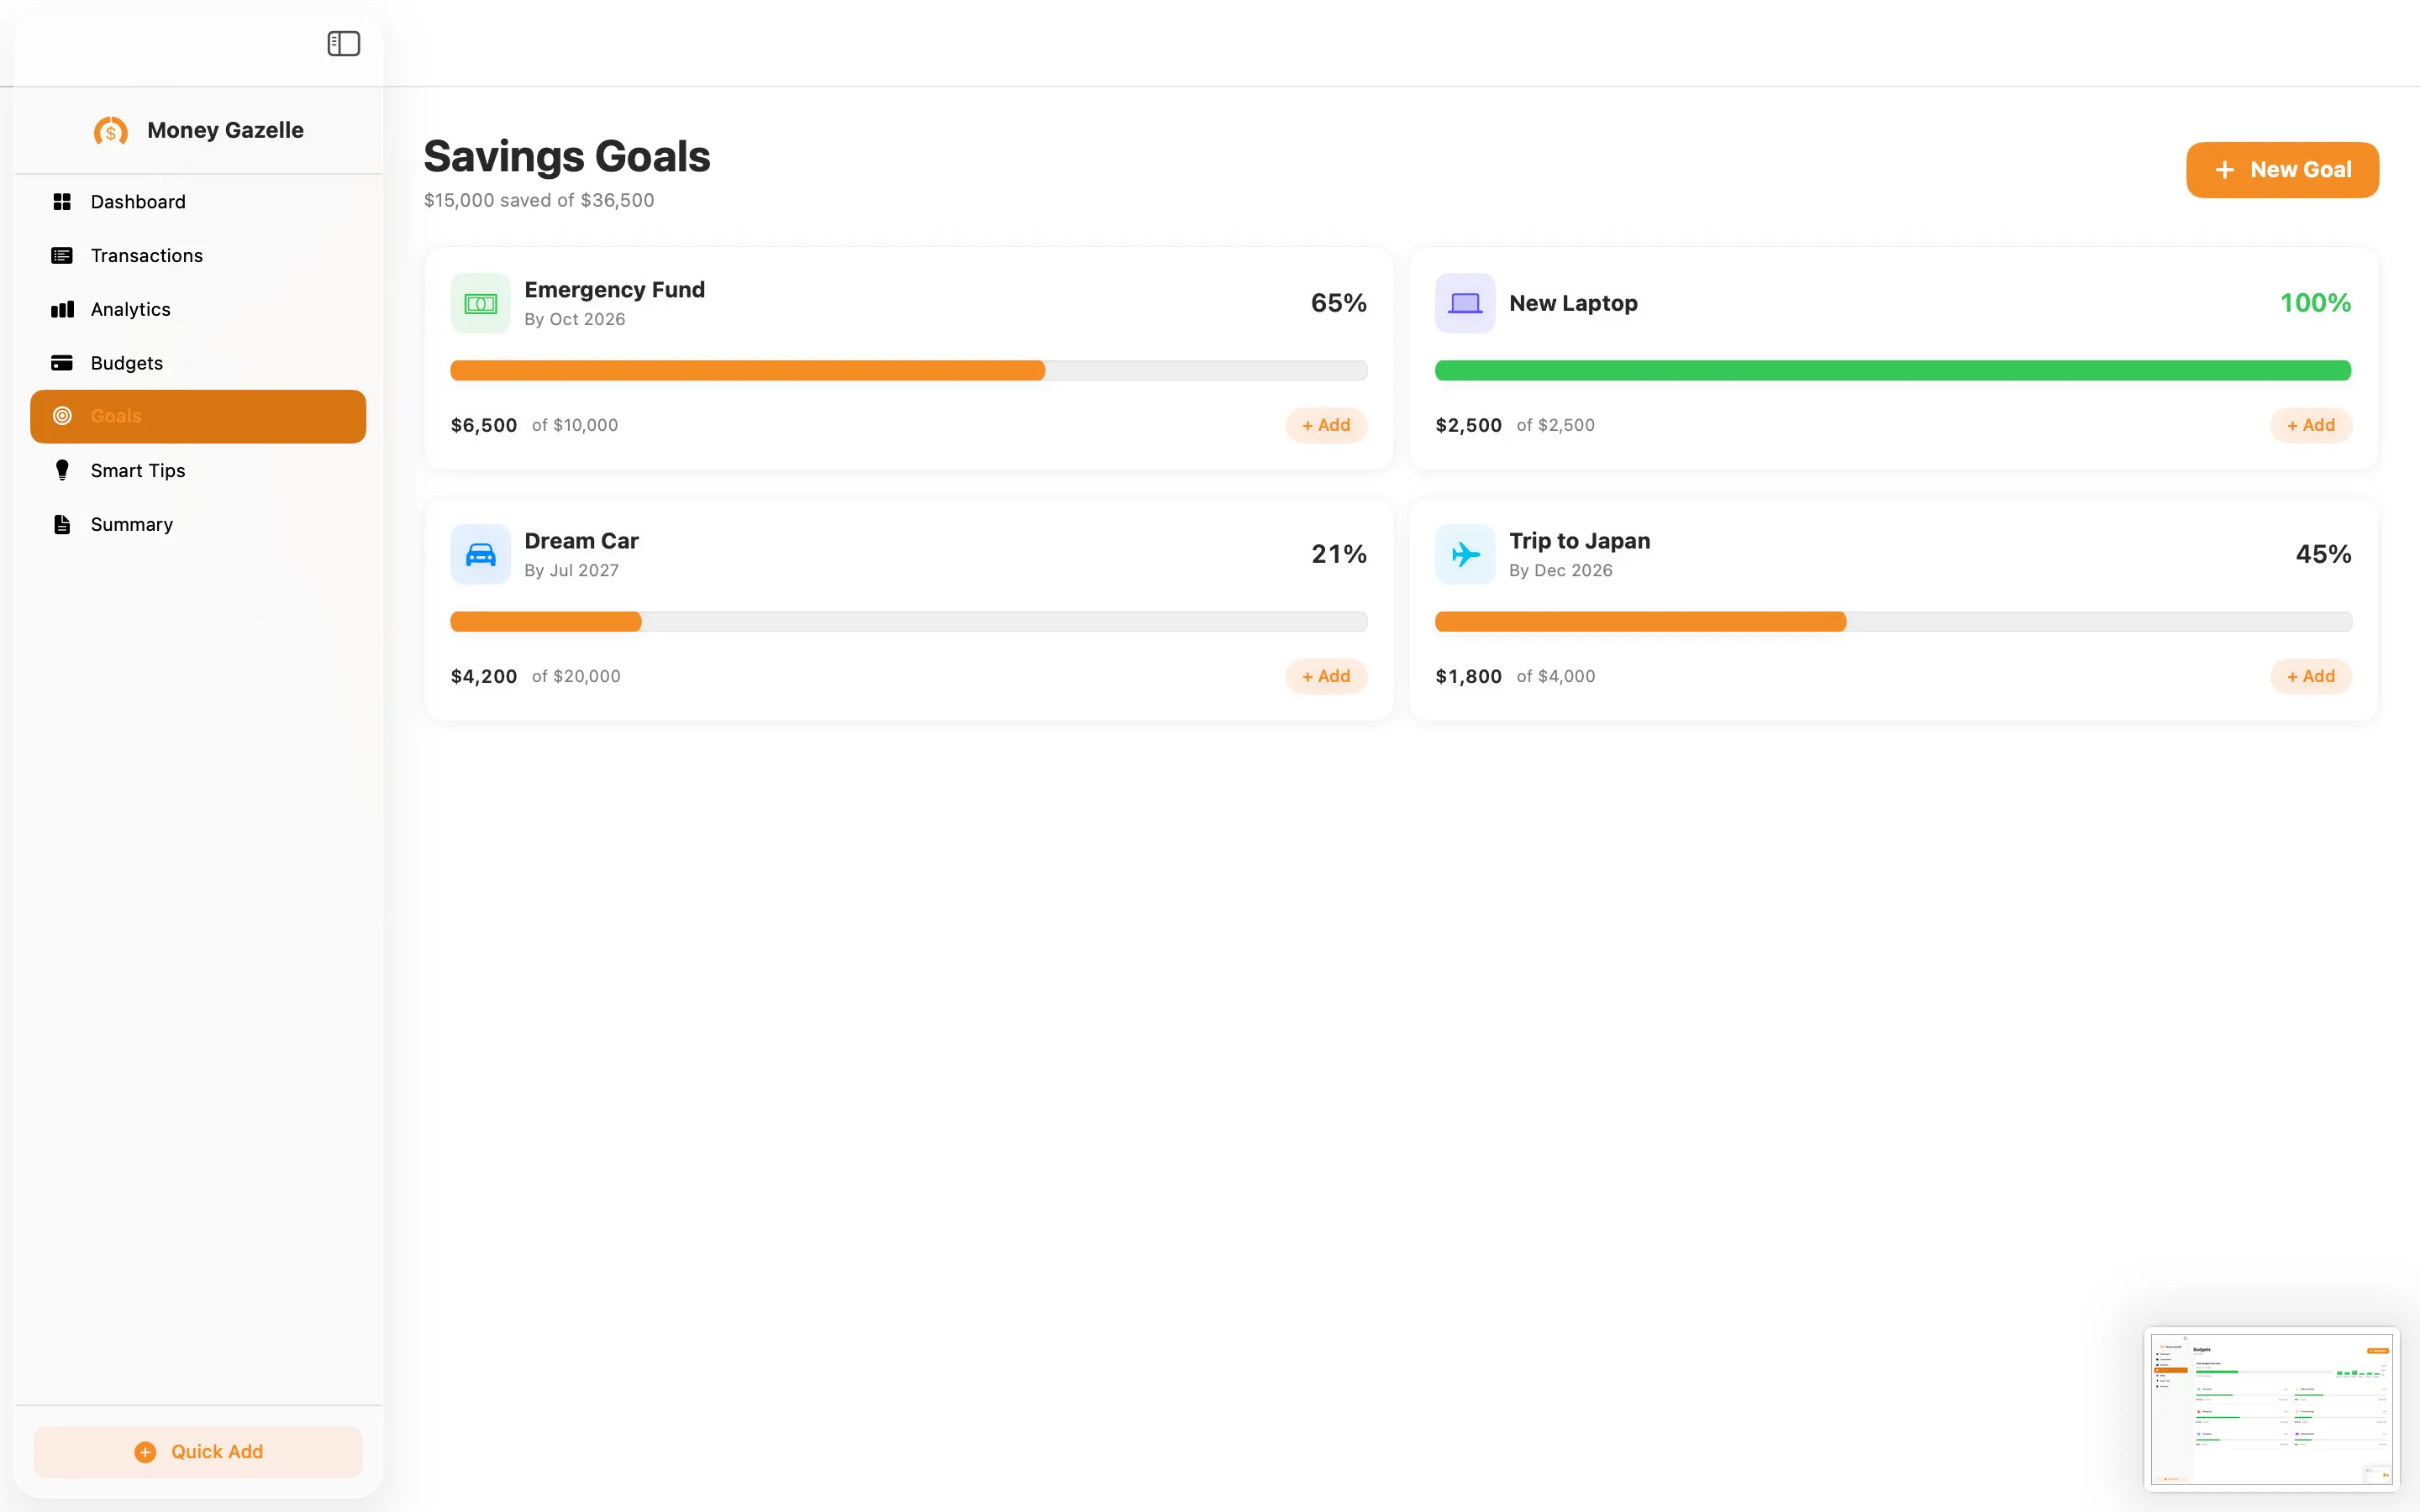Create a goal with New Goal button

[x=2282, y=170]
